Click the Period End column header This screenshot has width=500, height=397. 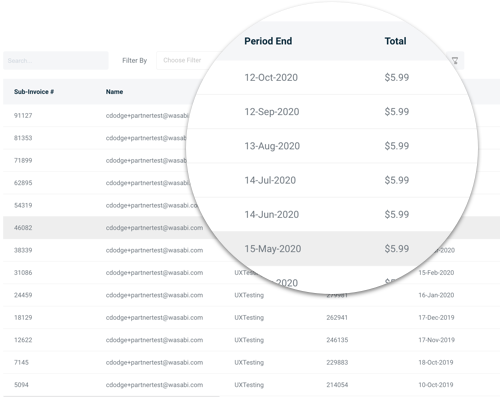[x=268, y=41]
